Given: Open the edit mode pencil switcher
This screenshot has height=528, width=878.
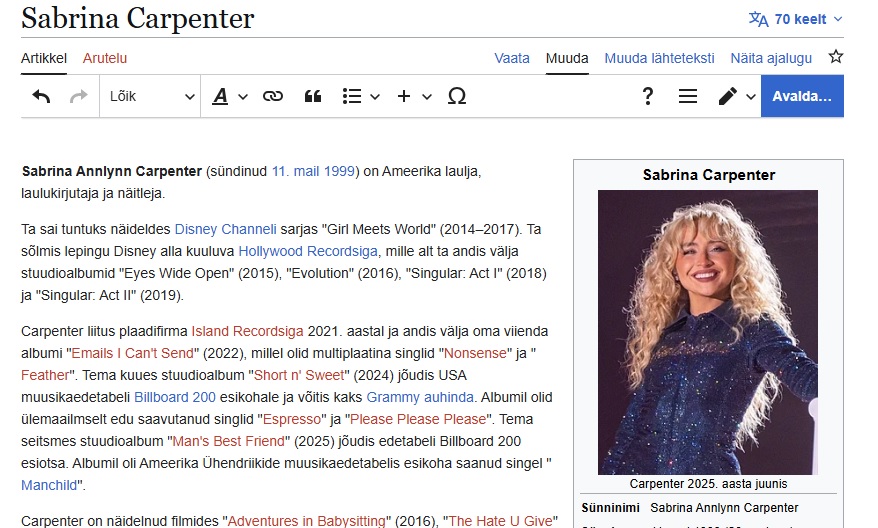Looking at the screenshot, I should click(736, 96).
